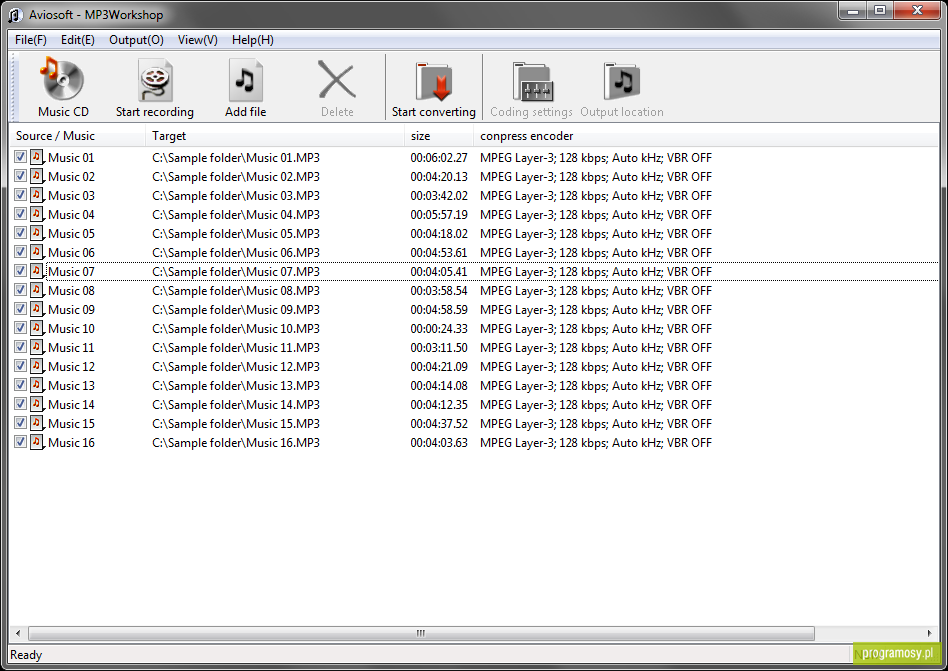Click the encoder text of Music 14 row
The height and width of the screenshot is (671, 948).
point(596,405)
